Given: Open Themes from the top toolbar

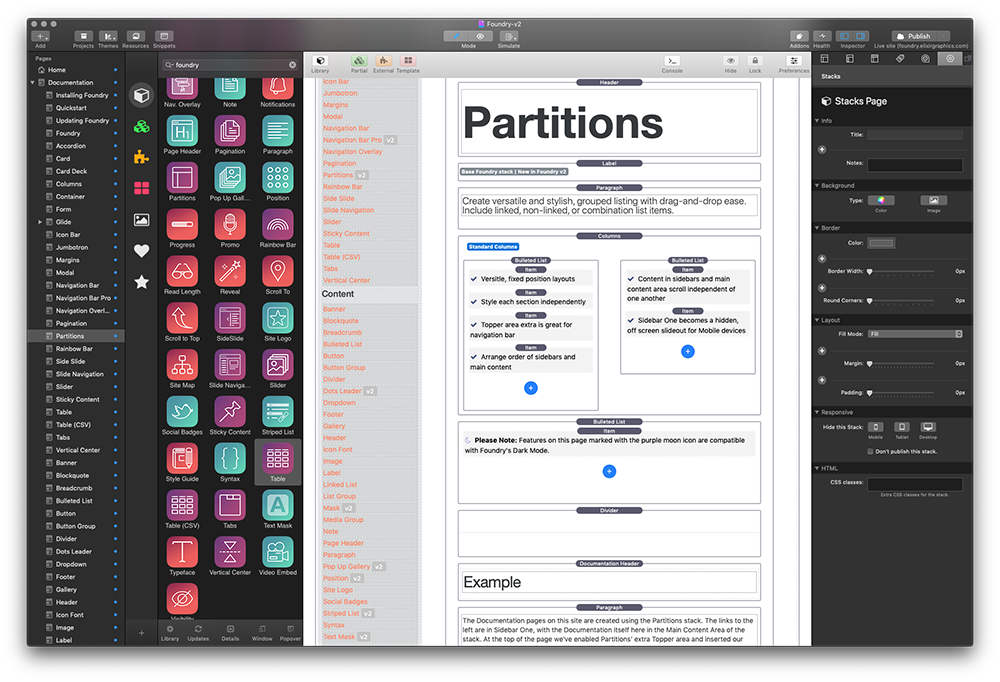Looking at the screenshot, I should [x=108, y=36].
